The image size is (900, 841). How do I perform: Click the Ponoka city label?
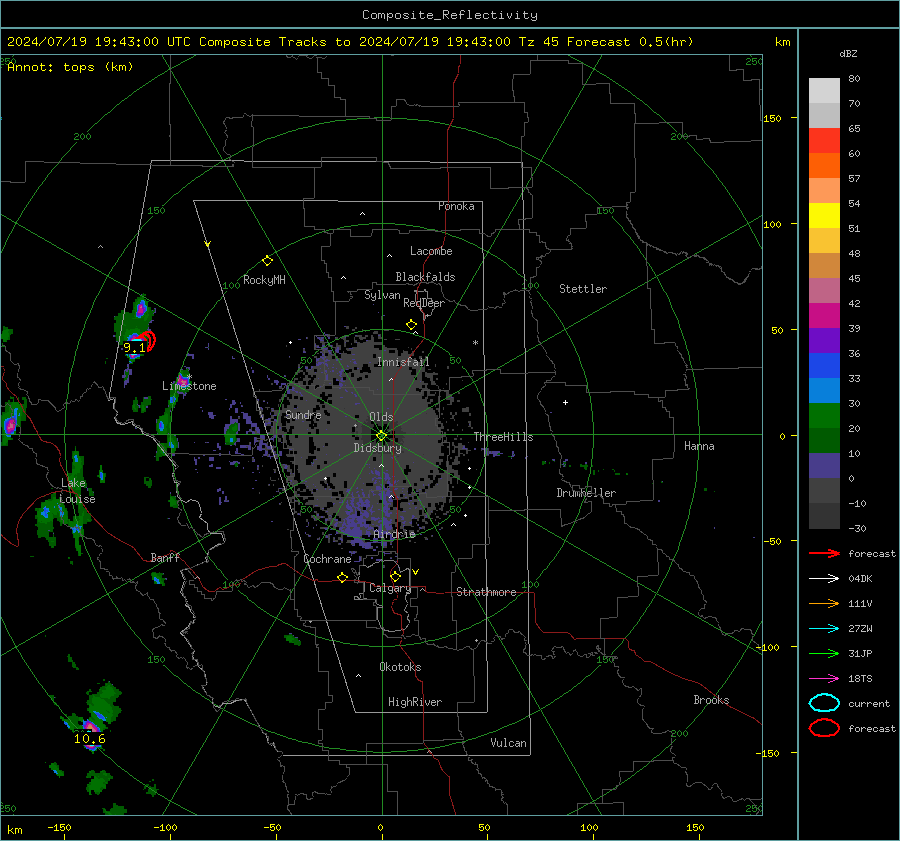point(456,206)
